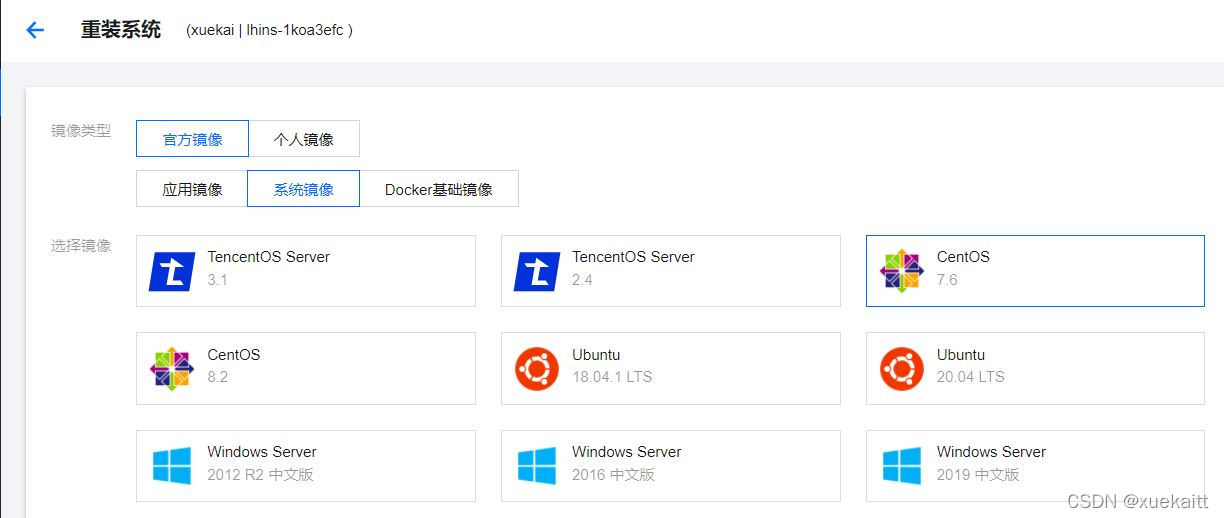Select the 'Ubuntu' 18.04.1 LTS title
Image resolution: width=1224 pixels, height=518 pixels.
(596, 355)
